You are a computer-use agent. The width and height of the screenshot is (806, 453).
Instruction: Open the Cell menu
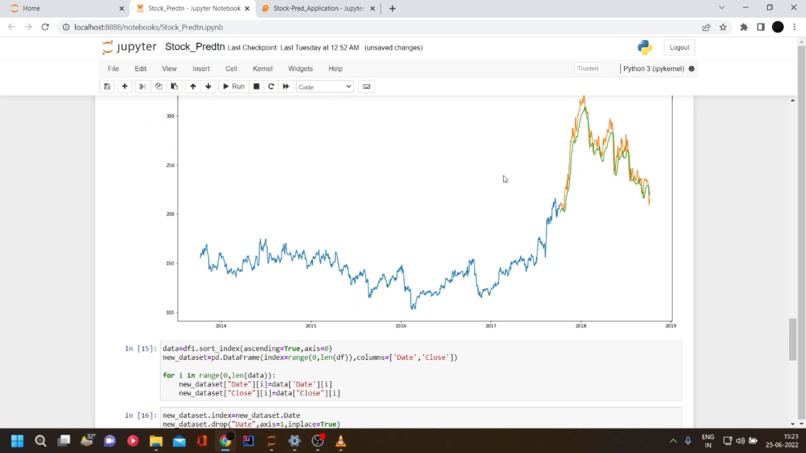[231, 68]
